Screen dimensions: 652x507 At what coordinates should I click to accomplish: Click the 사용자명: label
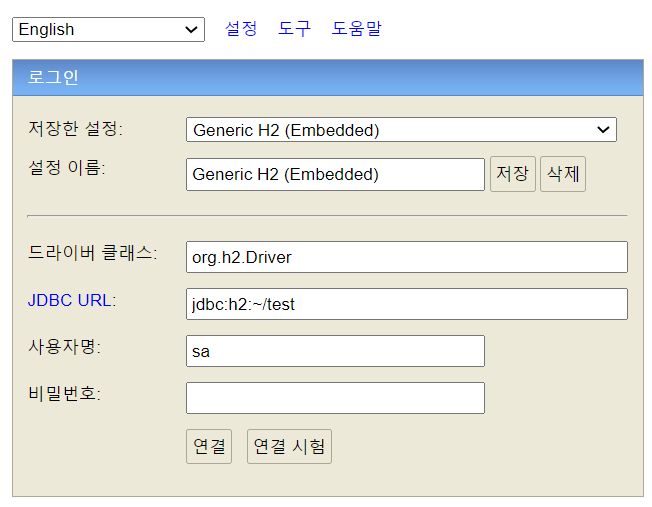pyautogui.click(x=64, y=346)
